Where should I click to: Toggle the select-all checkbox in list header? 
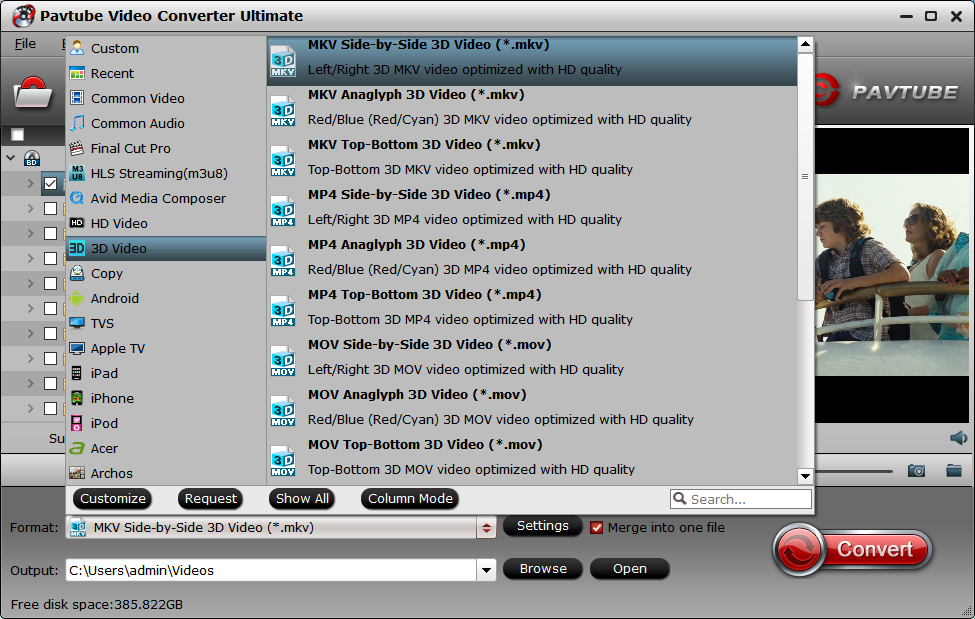coord(17,135)
